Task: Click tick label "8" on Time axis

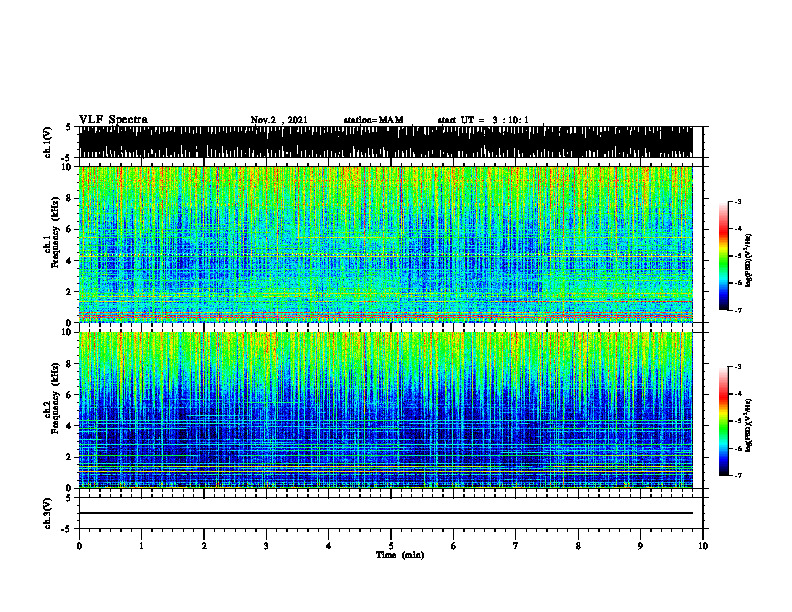Action: click(x=578, y=546)
